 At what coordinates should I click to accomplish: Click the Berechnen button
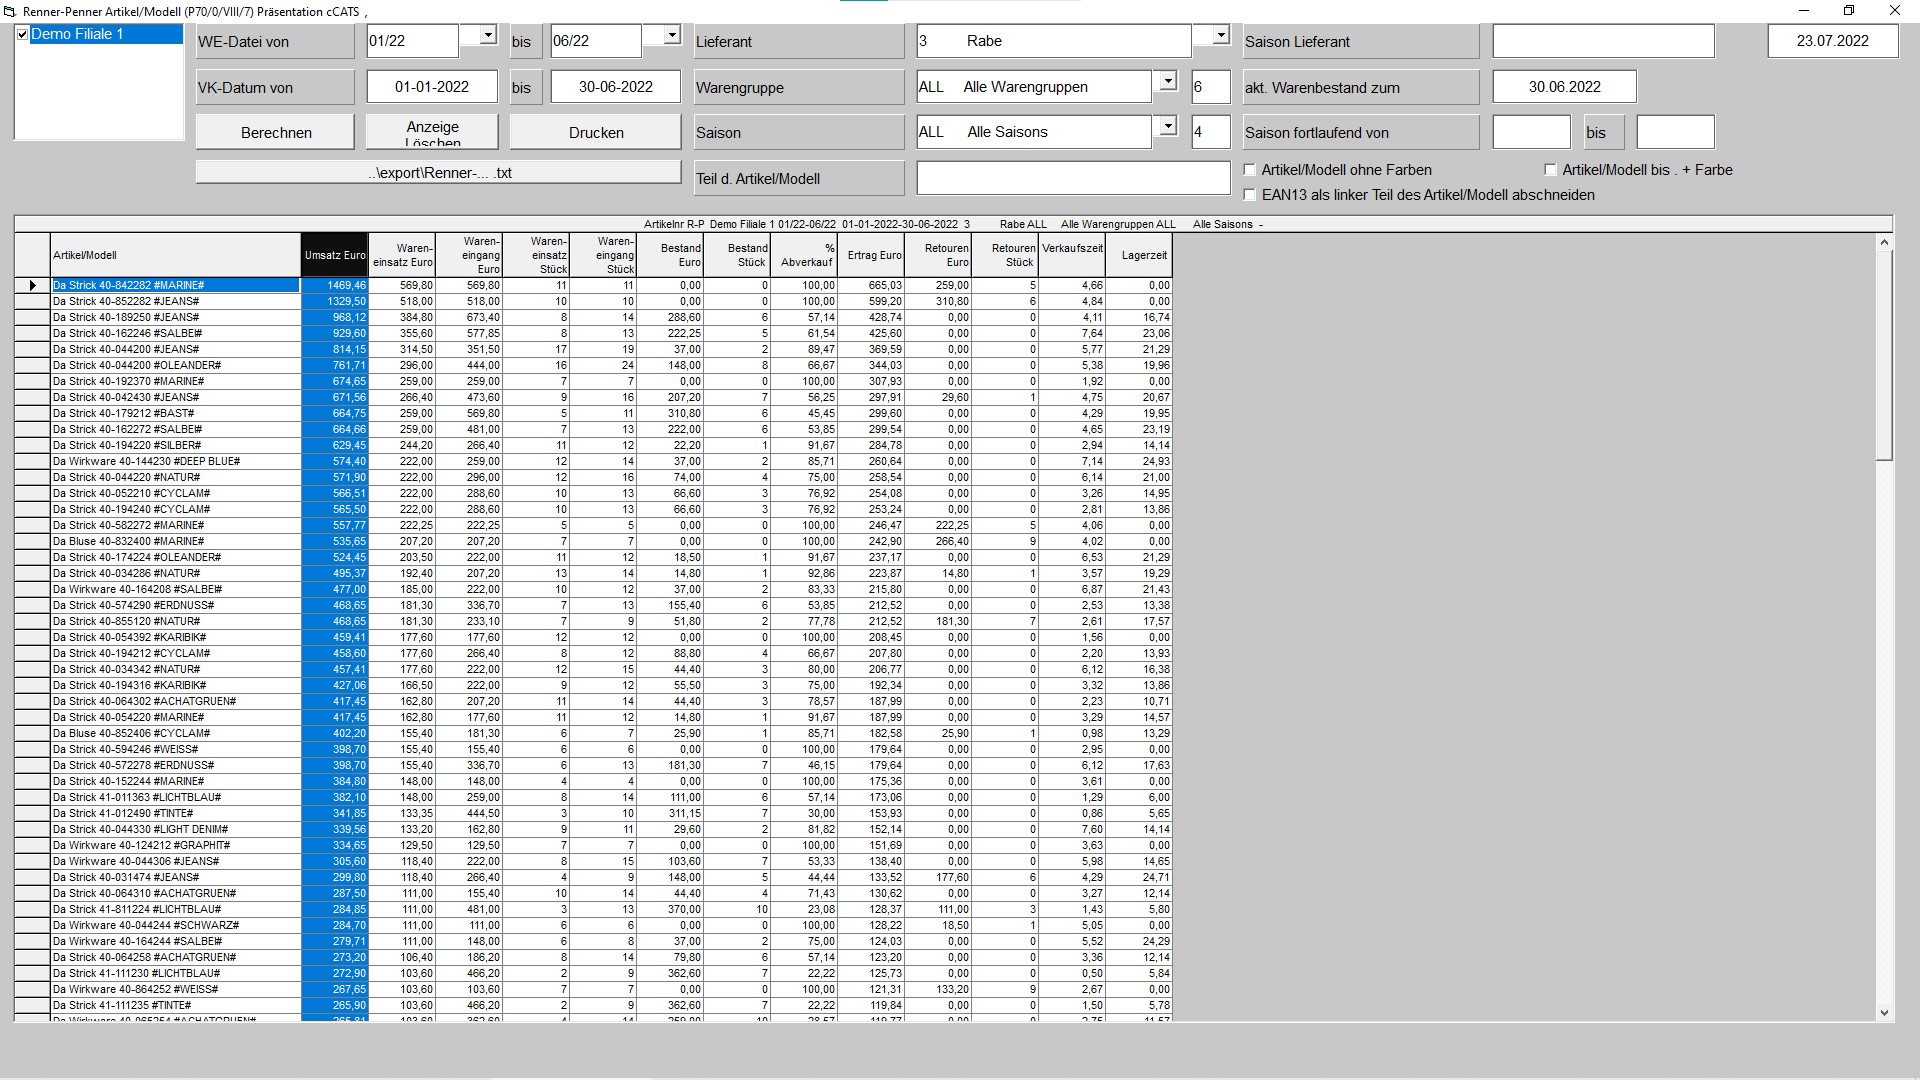[275, 131]
